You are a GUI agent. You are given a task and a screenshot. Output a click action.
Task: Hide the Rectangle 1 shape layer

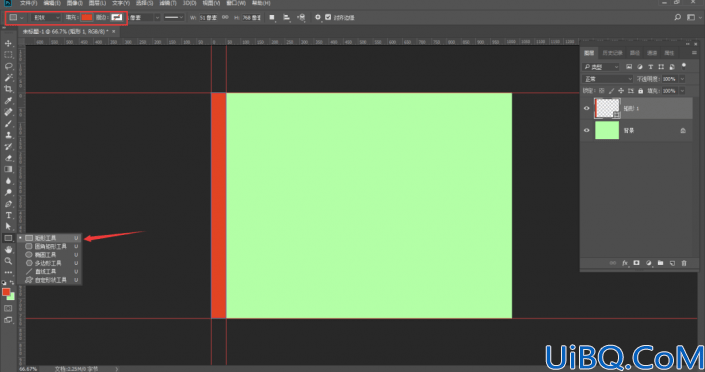click(586, 108)
